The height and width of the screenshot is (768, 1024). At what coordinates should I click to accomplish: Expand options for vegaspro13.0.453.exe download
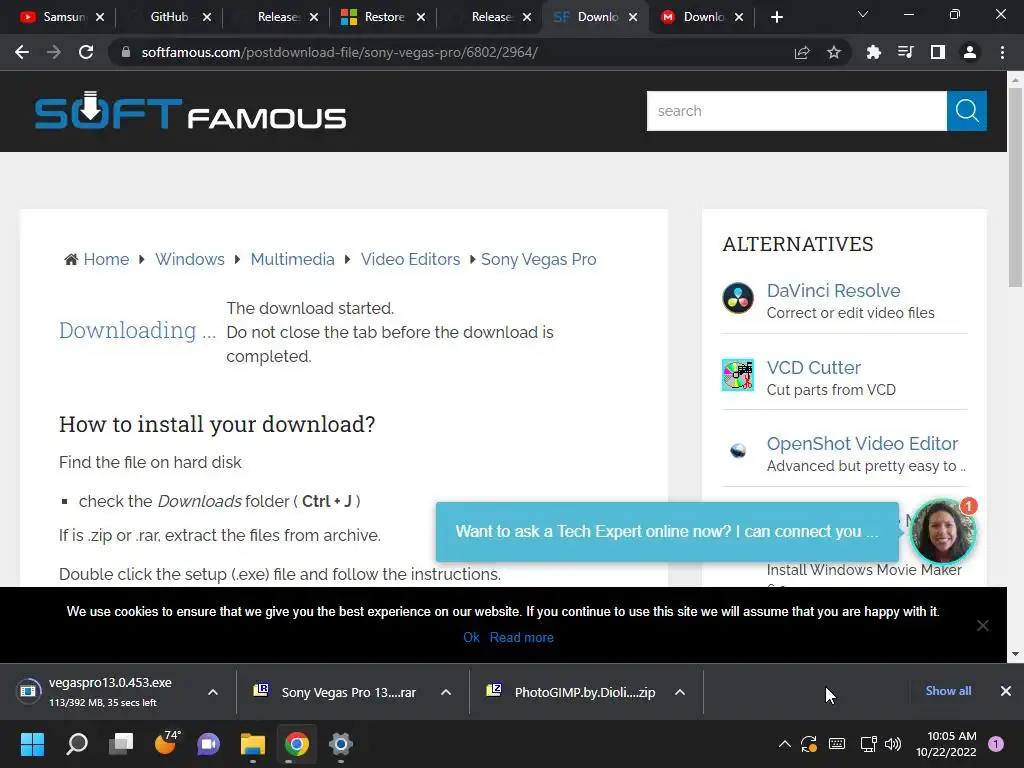tap(213, 692)
